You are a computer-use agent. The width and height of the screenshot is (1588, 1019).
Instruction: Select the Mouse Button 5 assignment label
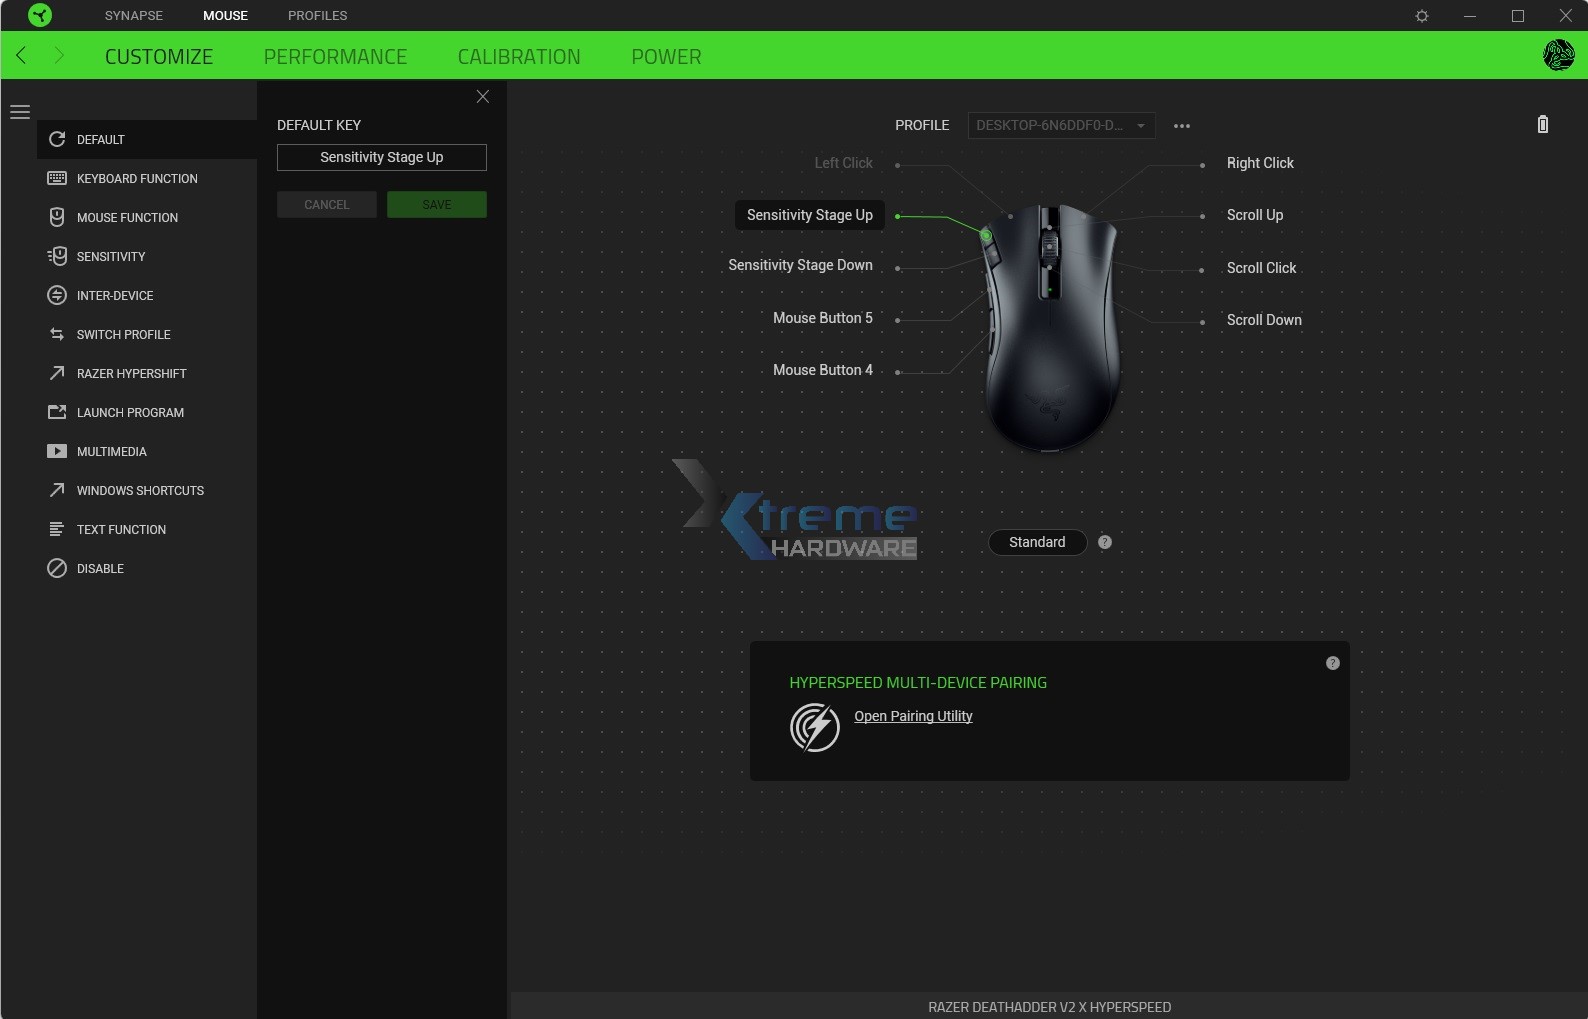(x=822, y=318)
